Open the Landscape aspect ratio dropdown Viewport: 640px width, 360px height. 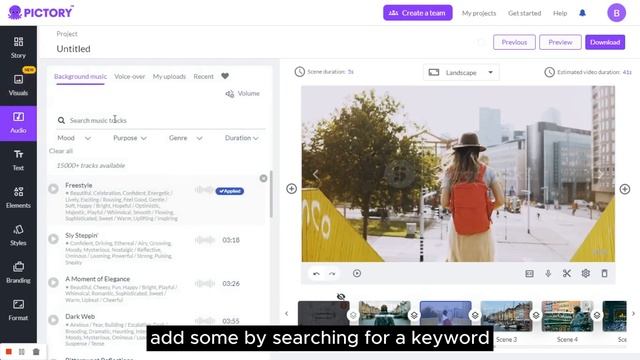pos(461,73)
